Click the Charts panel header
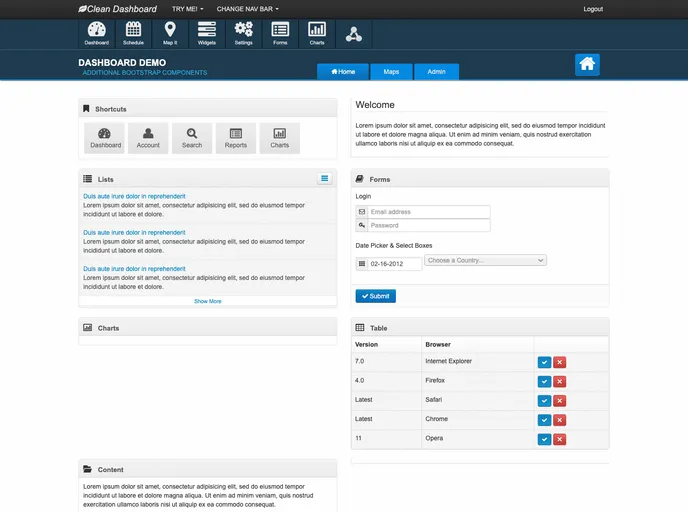The width and height of the screenshot is (688, 512). pos(208,328)
